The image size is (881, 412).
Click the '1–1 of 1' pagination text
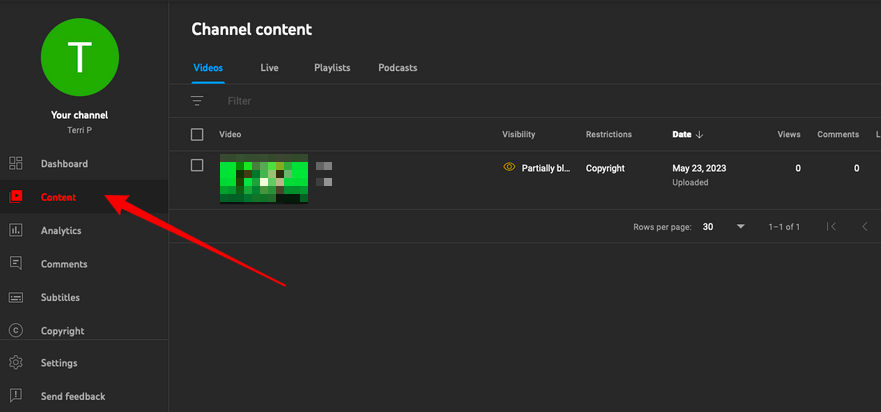[x=784, y=227]
